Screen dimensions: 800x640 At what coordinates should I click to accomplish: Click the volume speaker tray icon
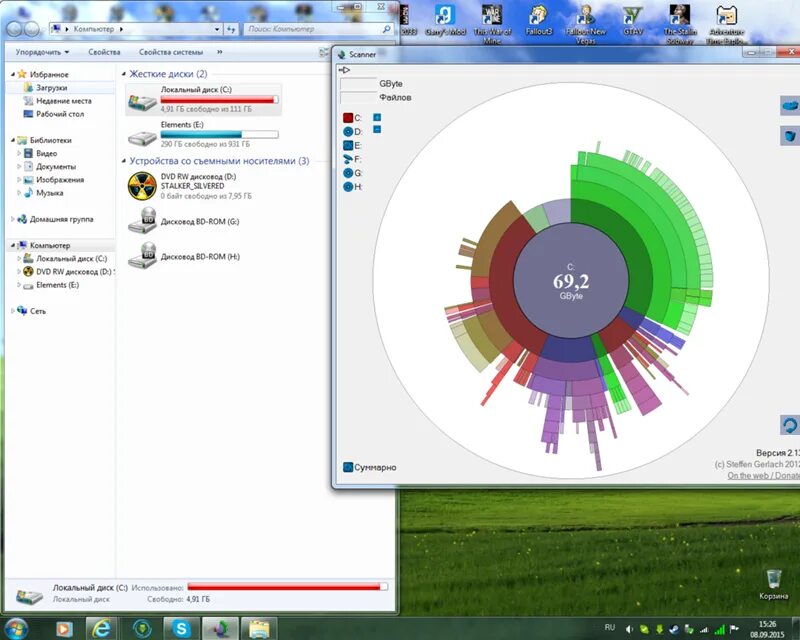pyautogui.click(x=630, y=630)
